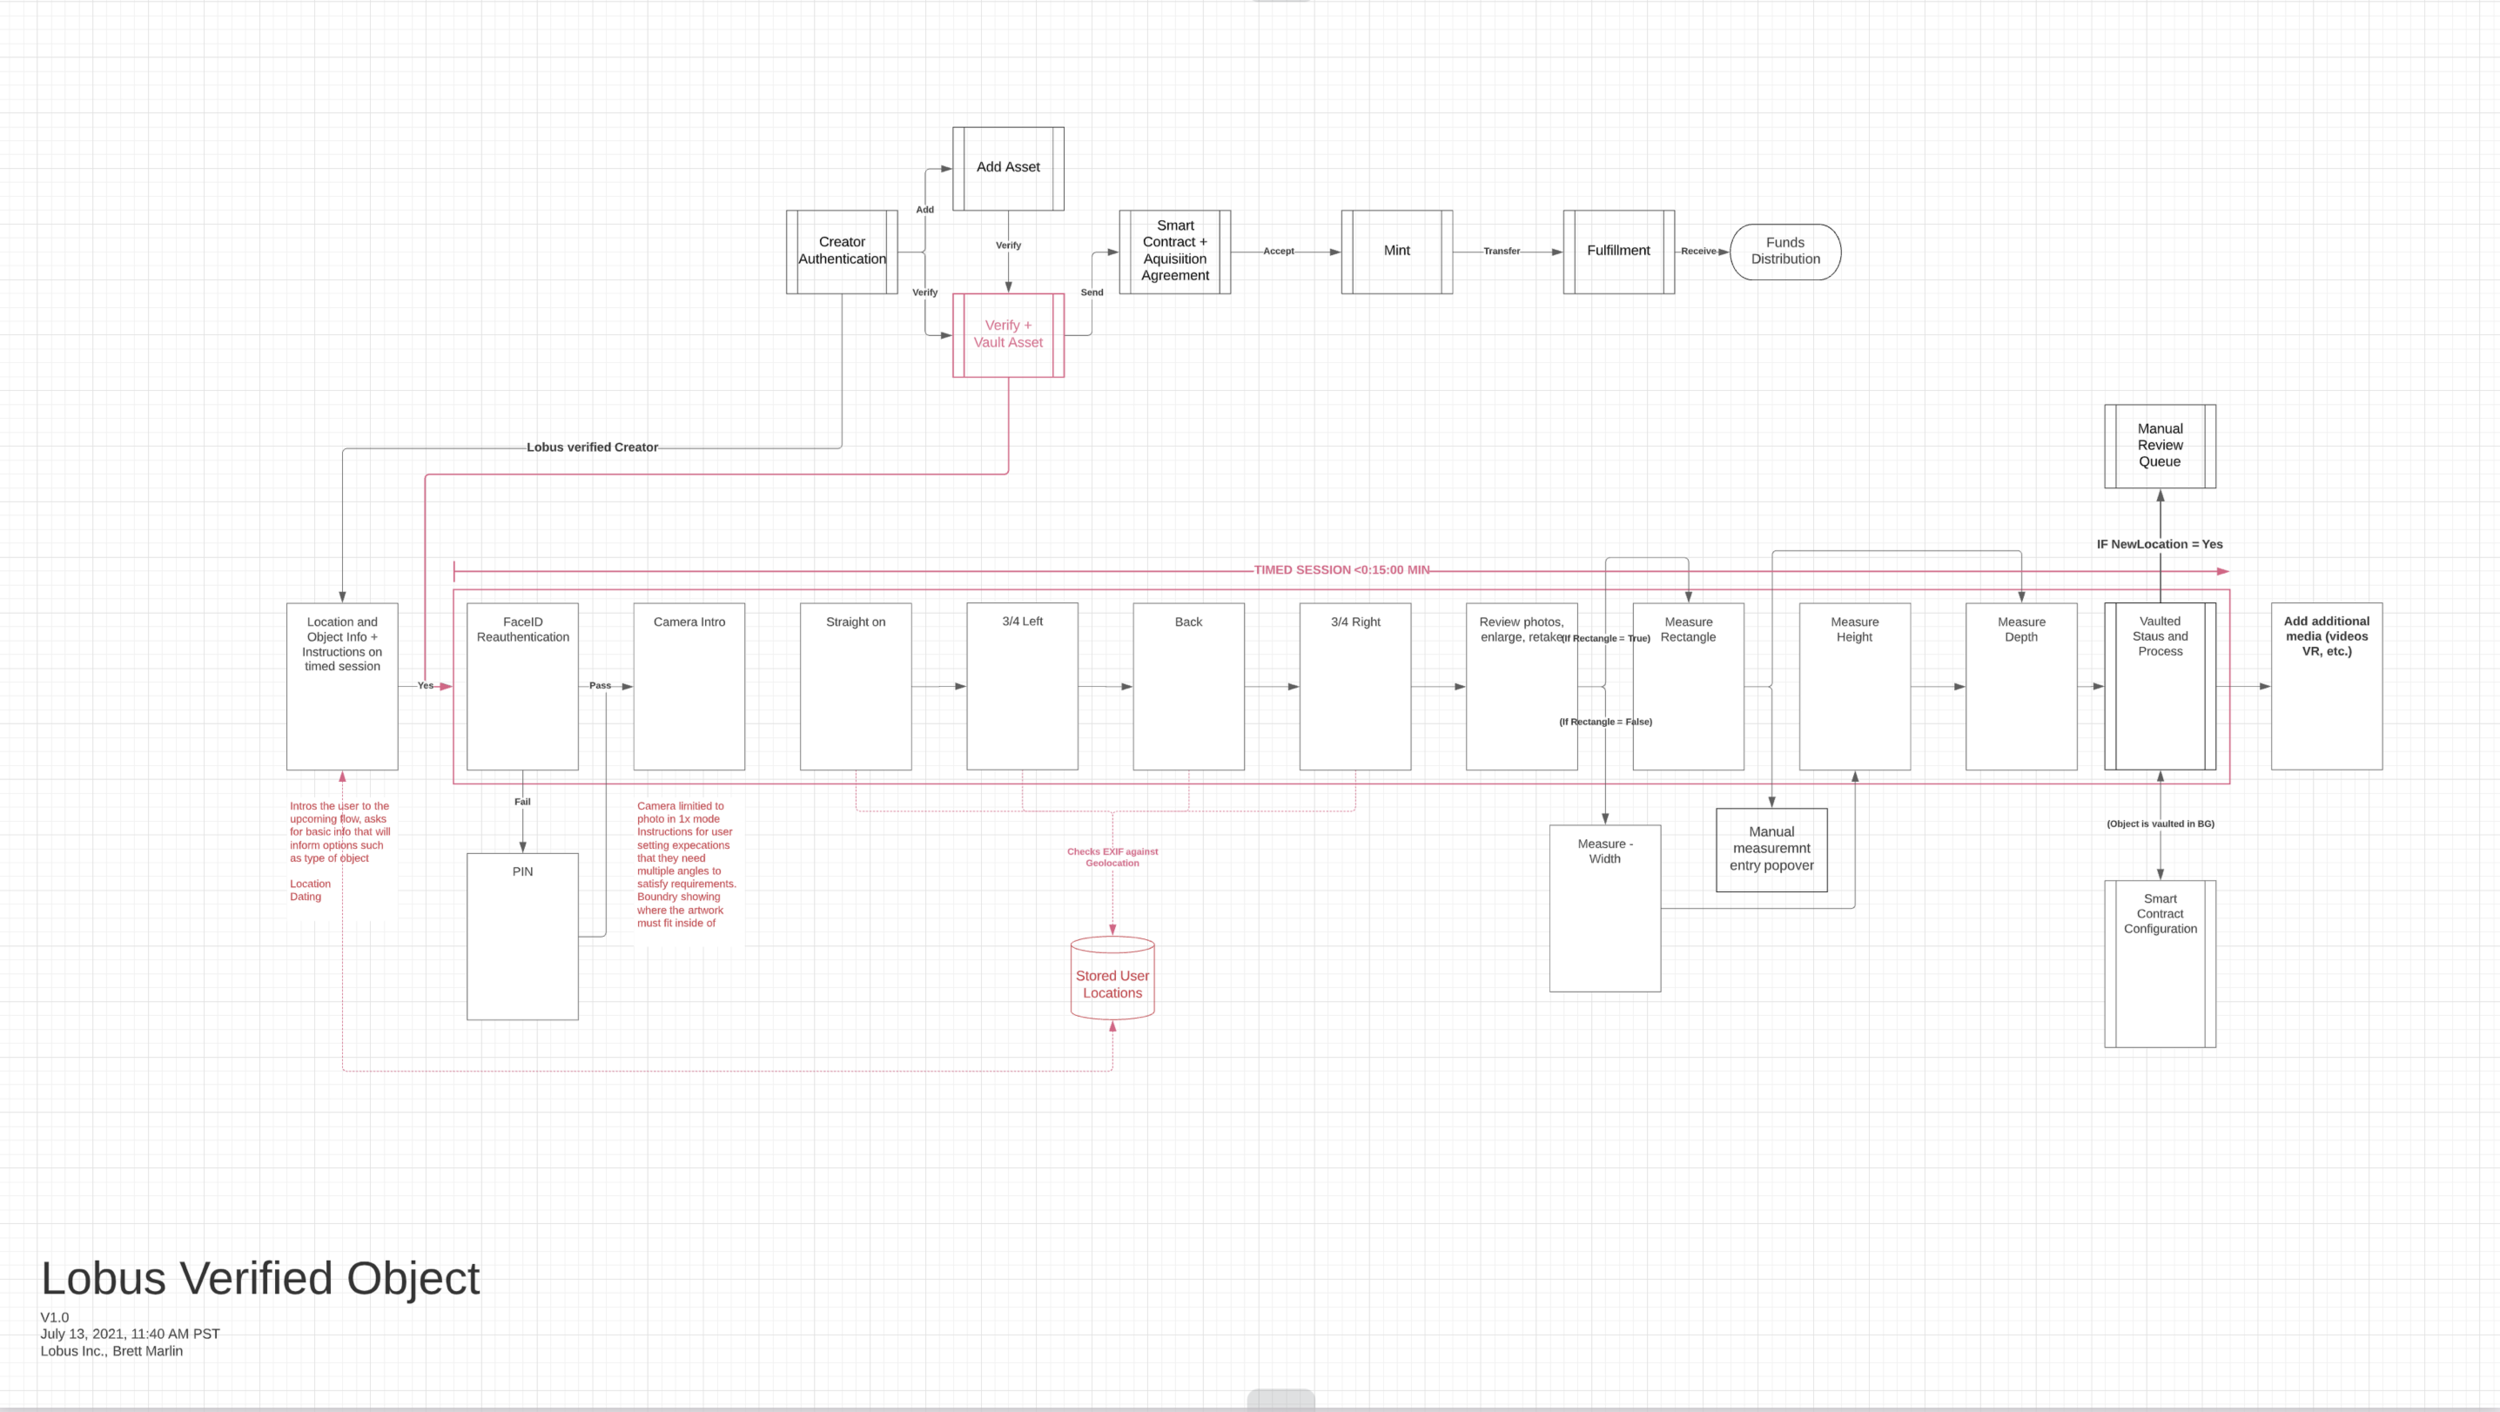Click the 3/4 Right box
The height and width of the screenshot is (1412, 2500).
[x=1355, y=686]
